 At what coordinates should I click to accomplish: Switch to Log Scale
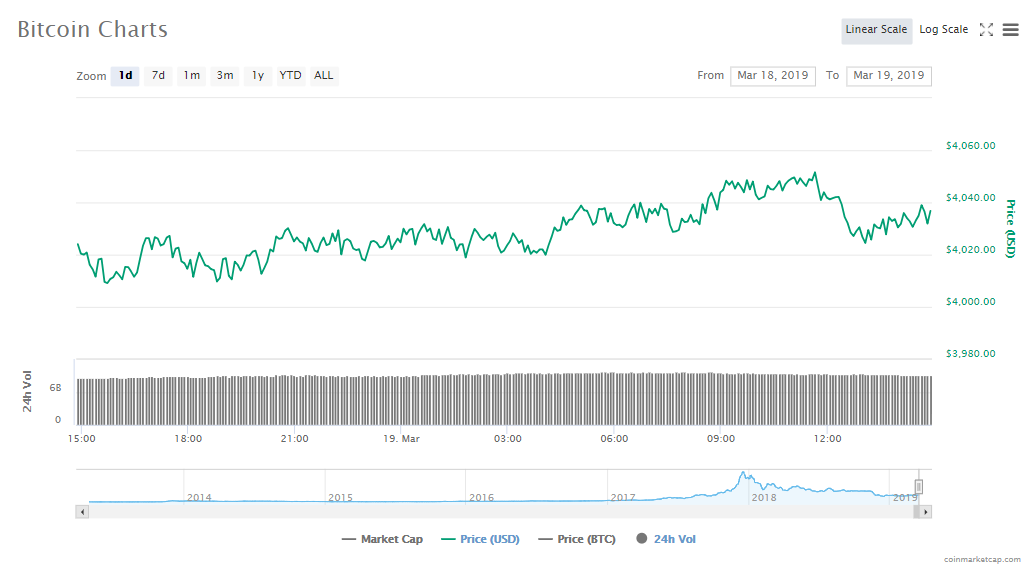point(943,30)
